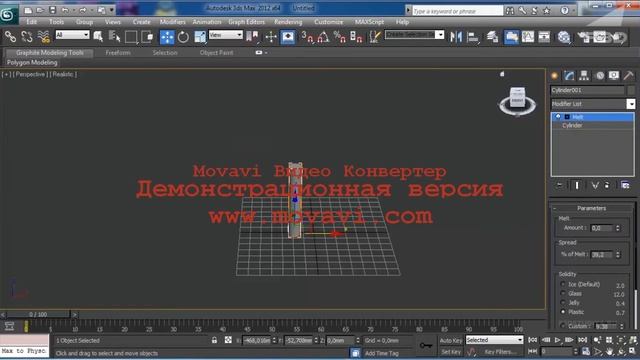Click the Set Key button
640x360 pixels.
[x=451, y=351]
